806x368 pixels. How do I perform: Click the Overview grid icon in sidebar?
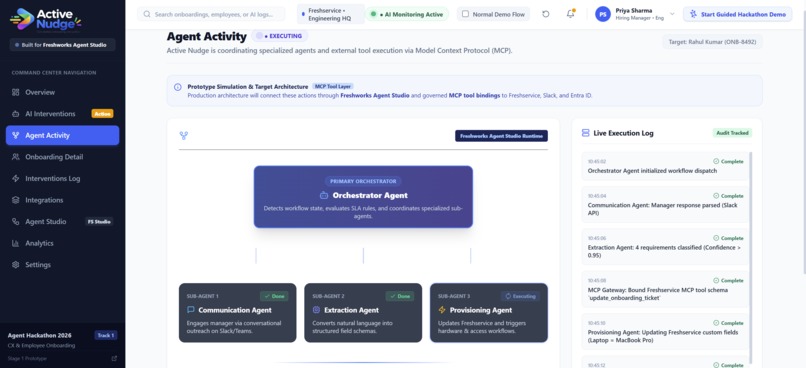point(15,93)
